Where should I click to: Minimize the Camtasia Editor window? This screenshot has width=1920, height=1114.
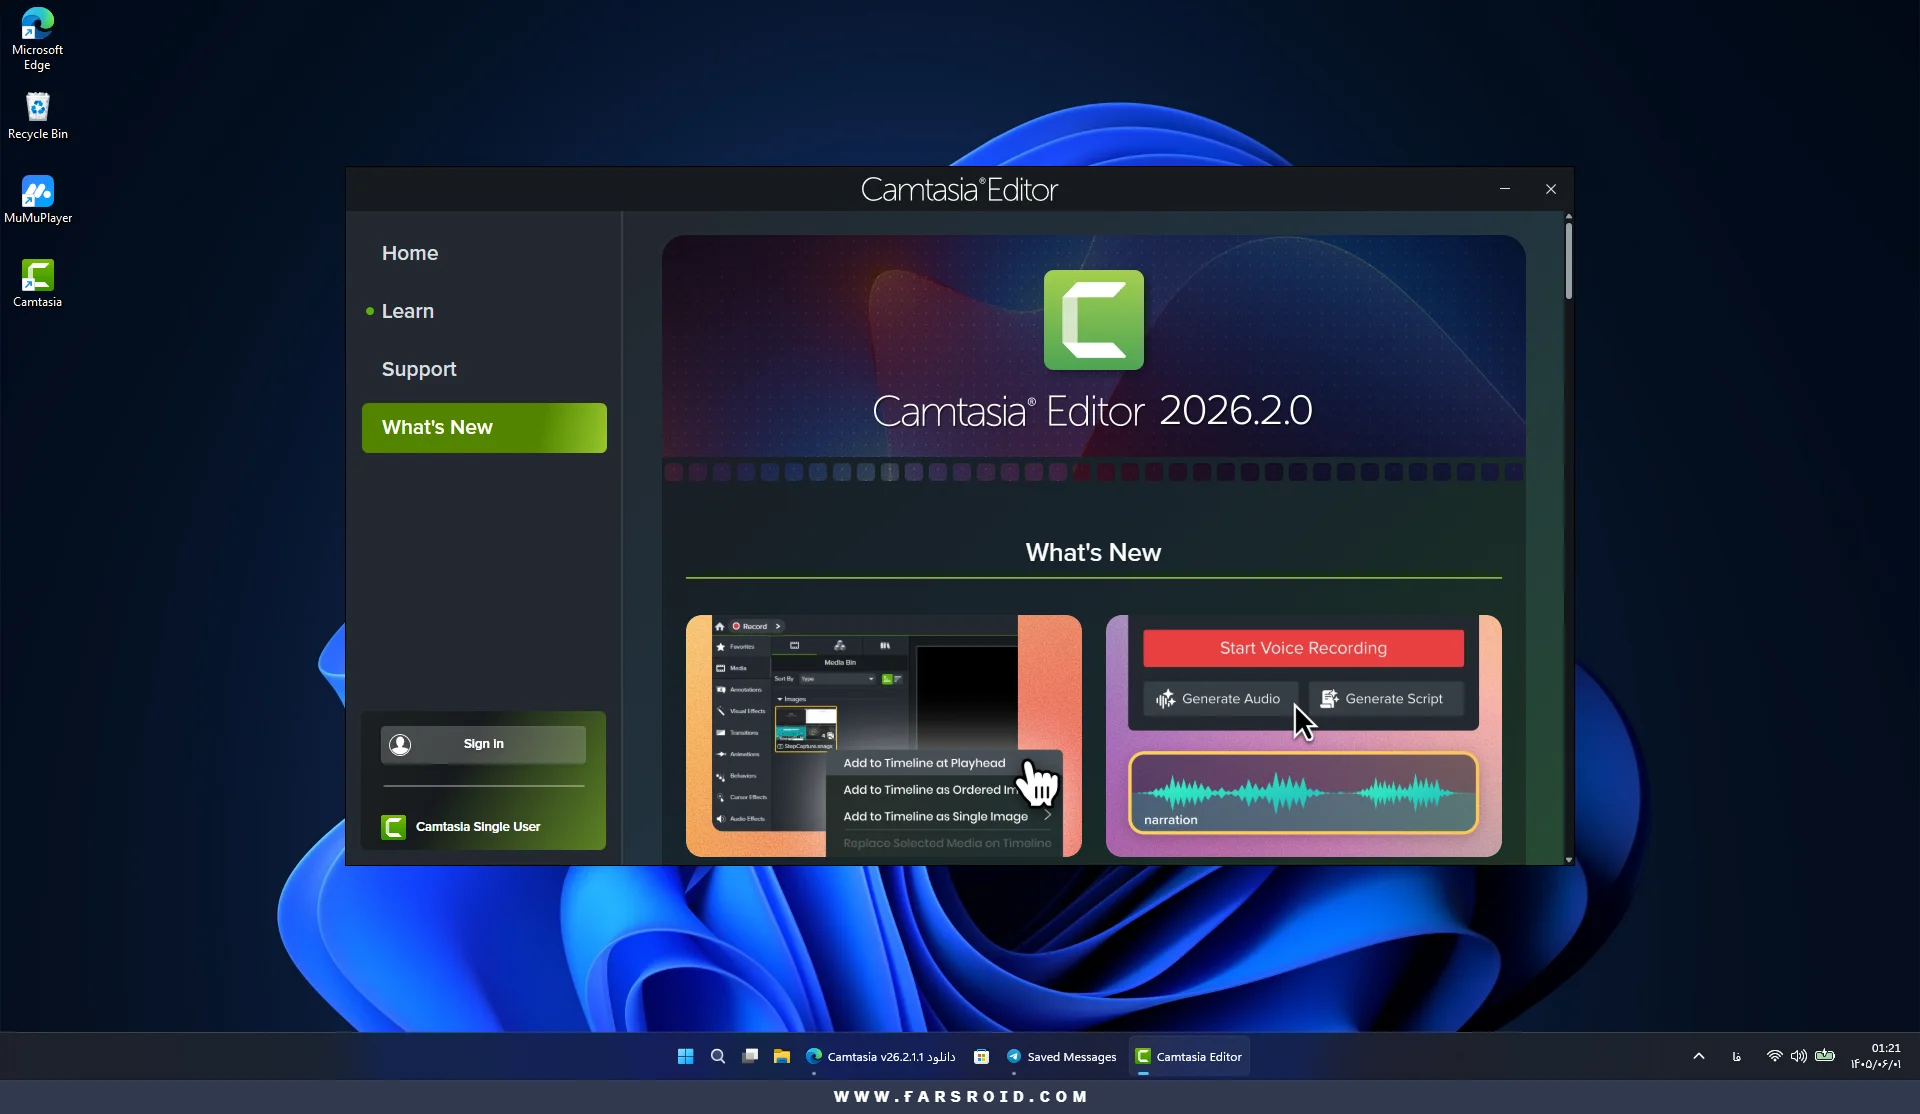(1505, 189)
